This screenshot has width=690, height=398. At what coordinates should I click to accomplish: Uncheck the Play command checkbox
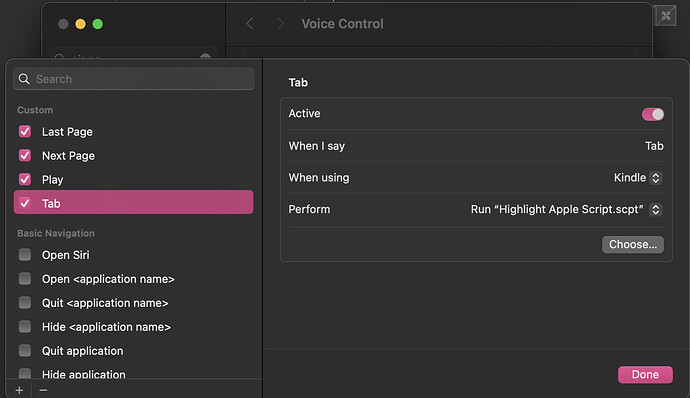25,179
